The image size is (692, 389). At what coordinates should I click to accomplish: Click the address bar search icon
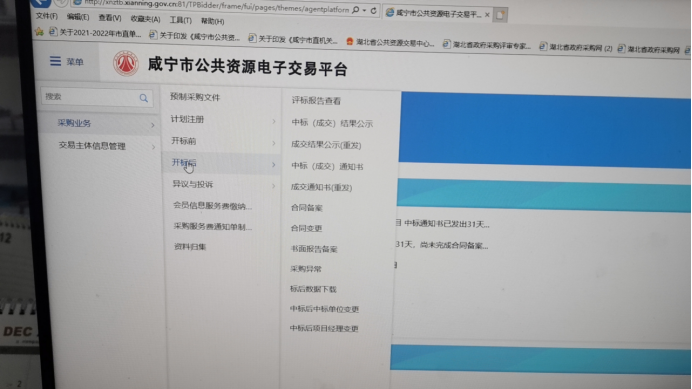click(356, 10)
